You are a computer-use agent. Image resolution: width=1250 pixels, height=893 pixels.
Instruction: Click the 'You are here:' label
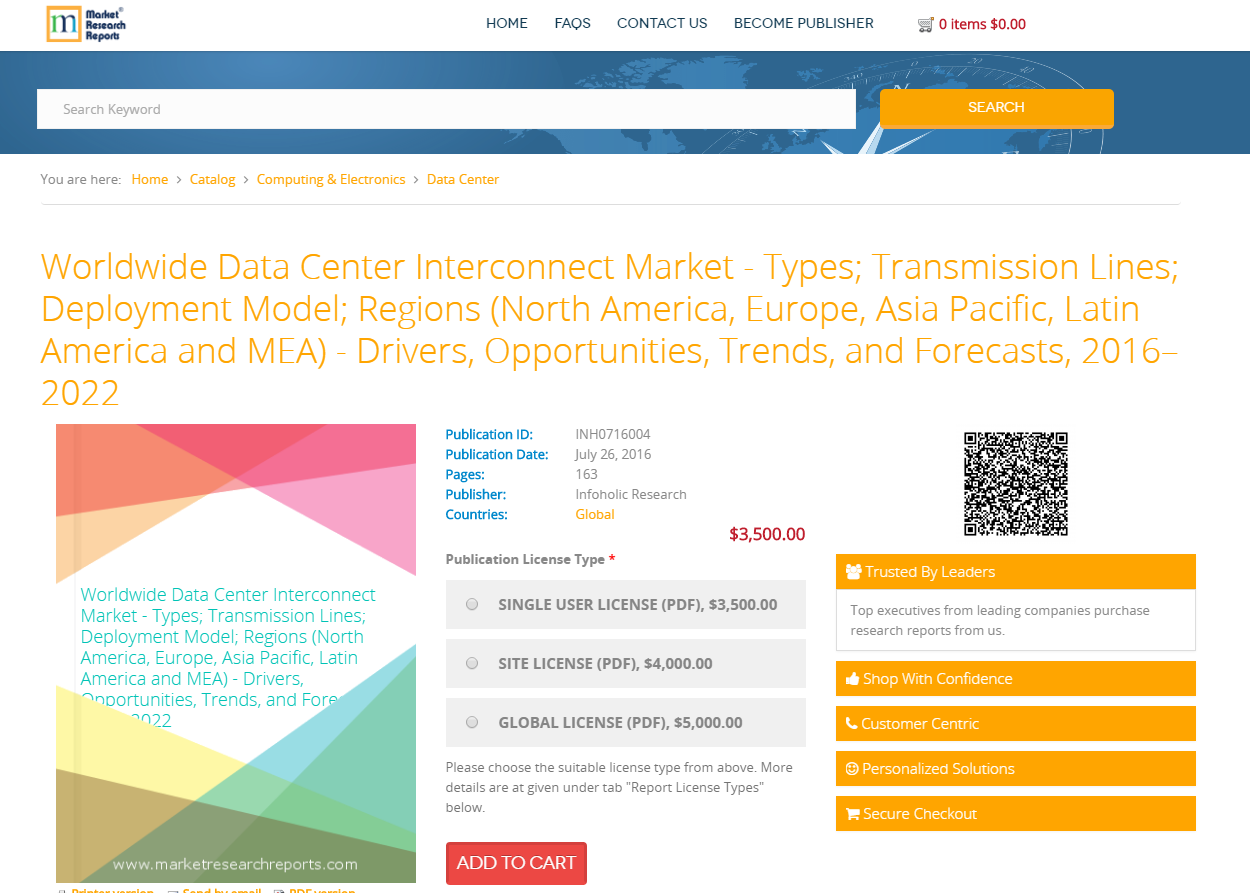(81, 179)
